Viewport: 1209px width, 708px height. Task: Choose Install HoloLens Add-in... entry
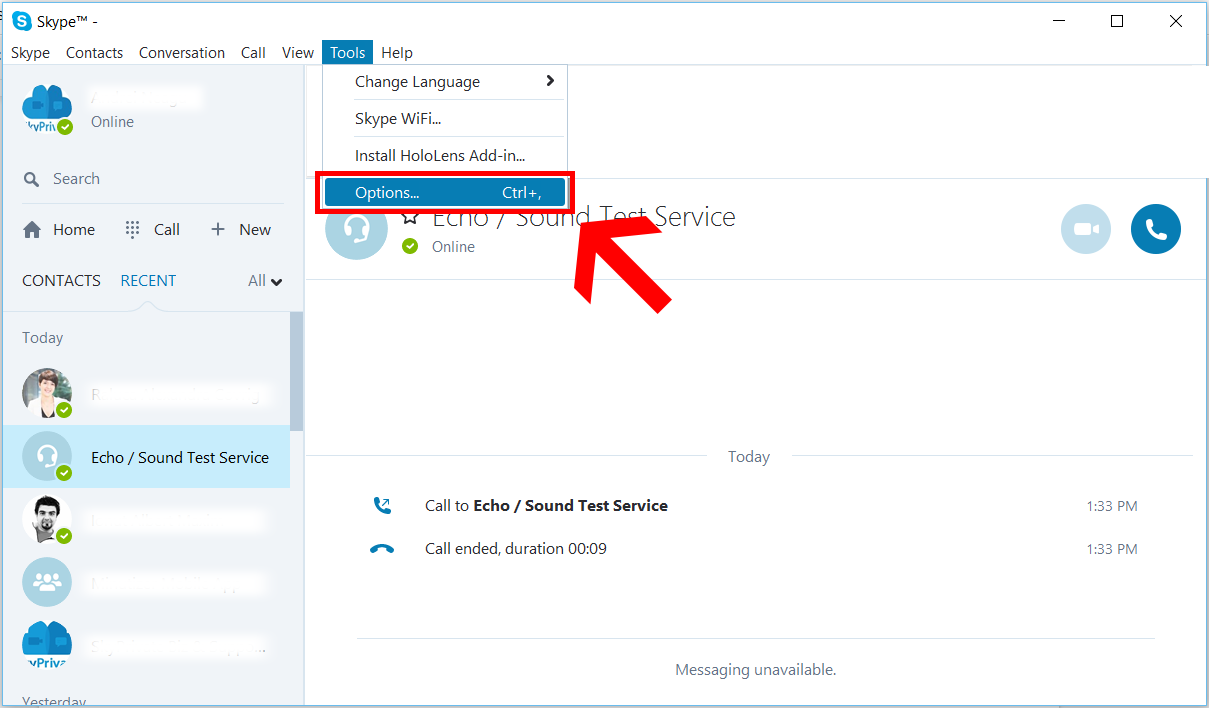pyautogui.click(x=445, y=156)
